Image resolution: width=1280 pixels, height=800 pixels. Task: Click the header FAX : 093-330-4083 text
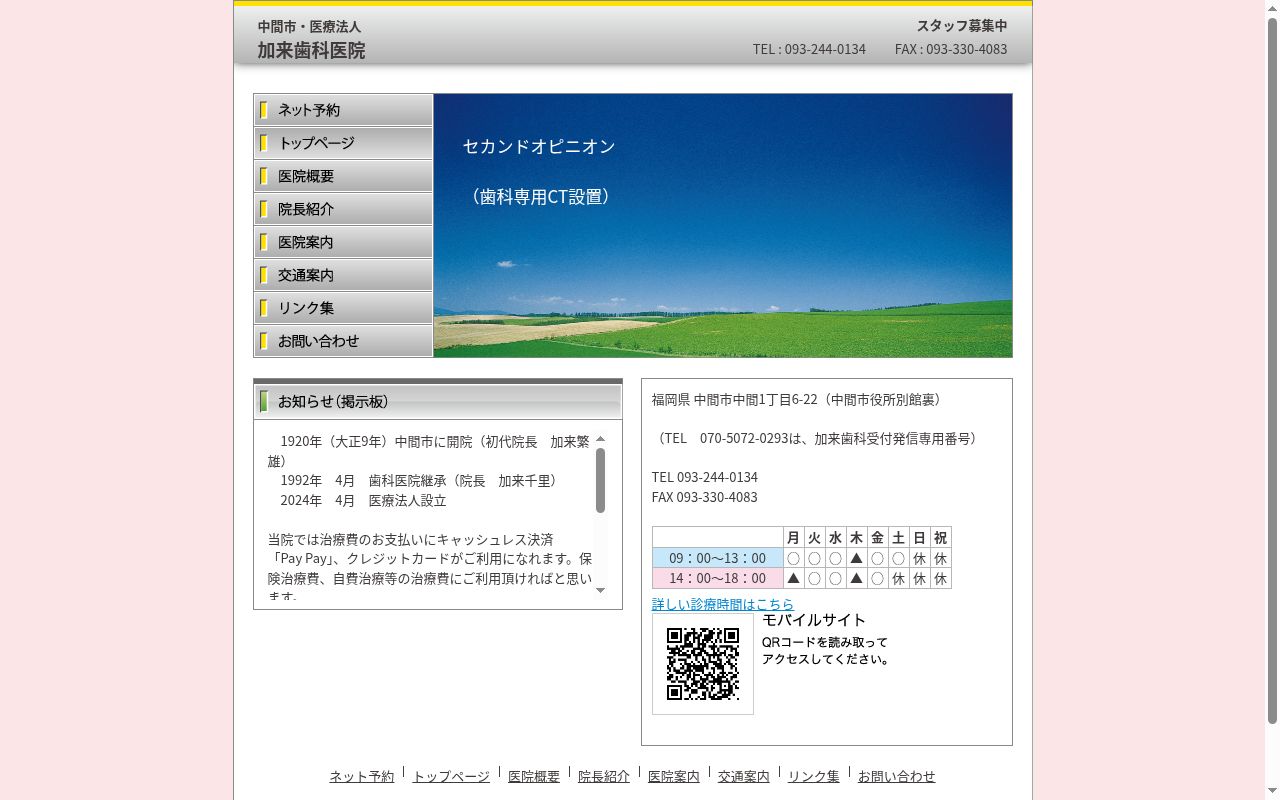point(951,49)
